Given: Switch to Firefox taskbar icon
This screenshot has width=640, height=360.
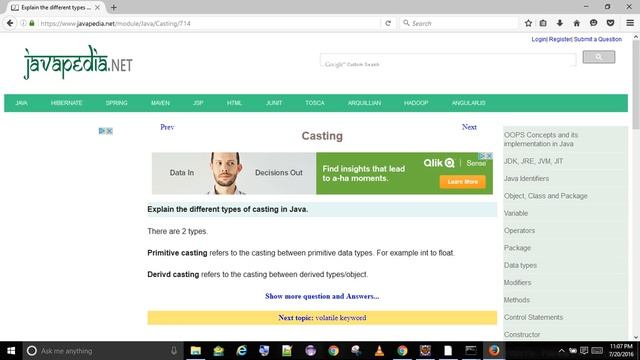Looking at the screenshot, I should 494,351.
